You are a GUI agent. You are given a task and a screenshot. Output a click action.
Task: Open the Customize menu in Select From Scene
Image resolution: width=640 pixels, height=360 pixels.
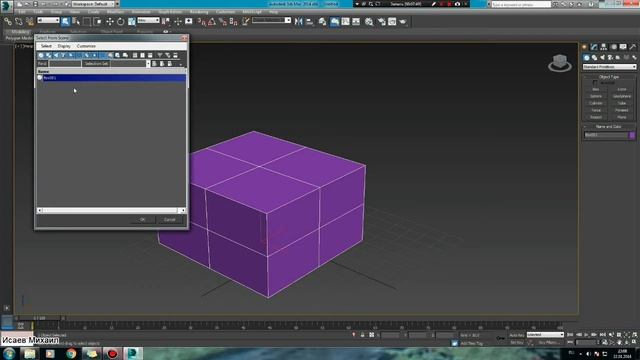(x=86, y=46)
